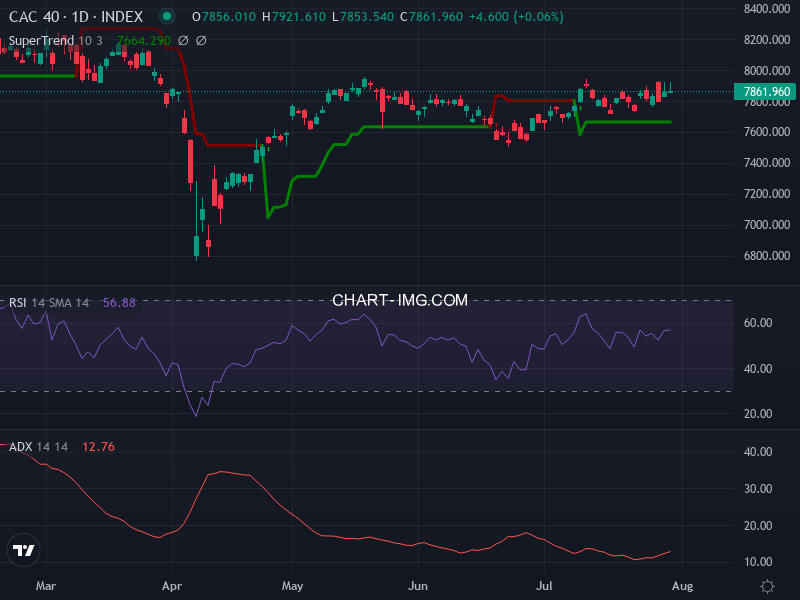
Task: Click first SuperTrend empty-value symbol
Action: (183, 40)
